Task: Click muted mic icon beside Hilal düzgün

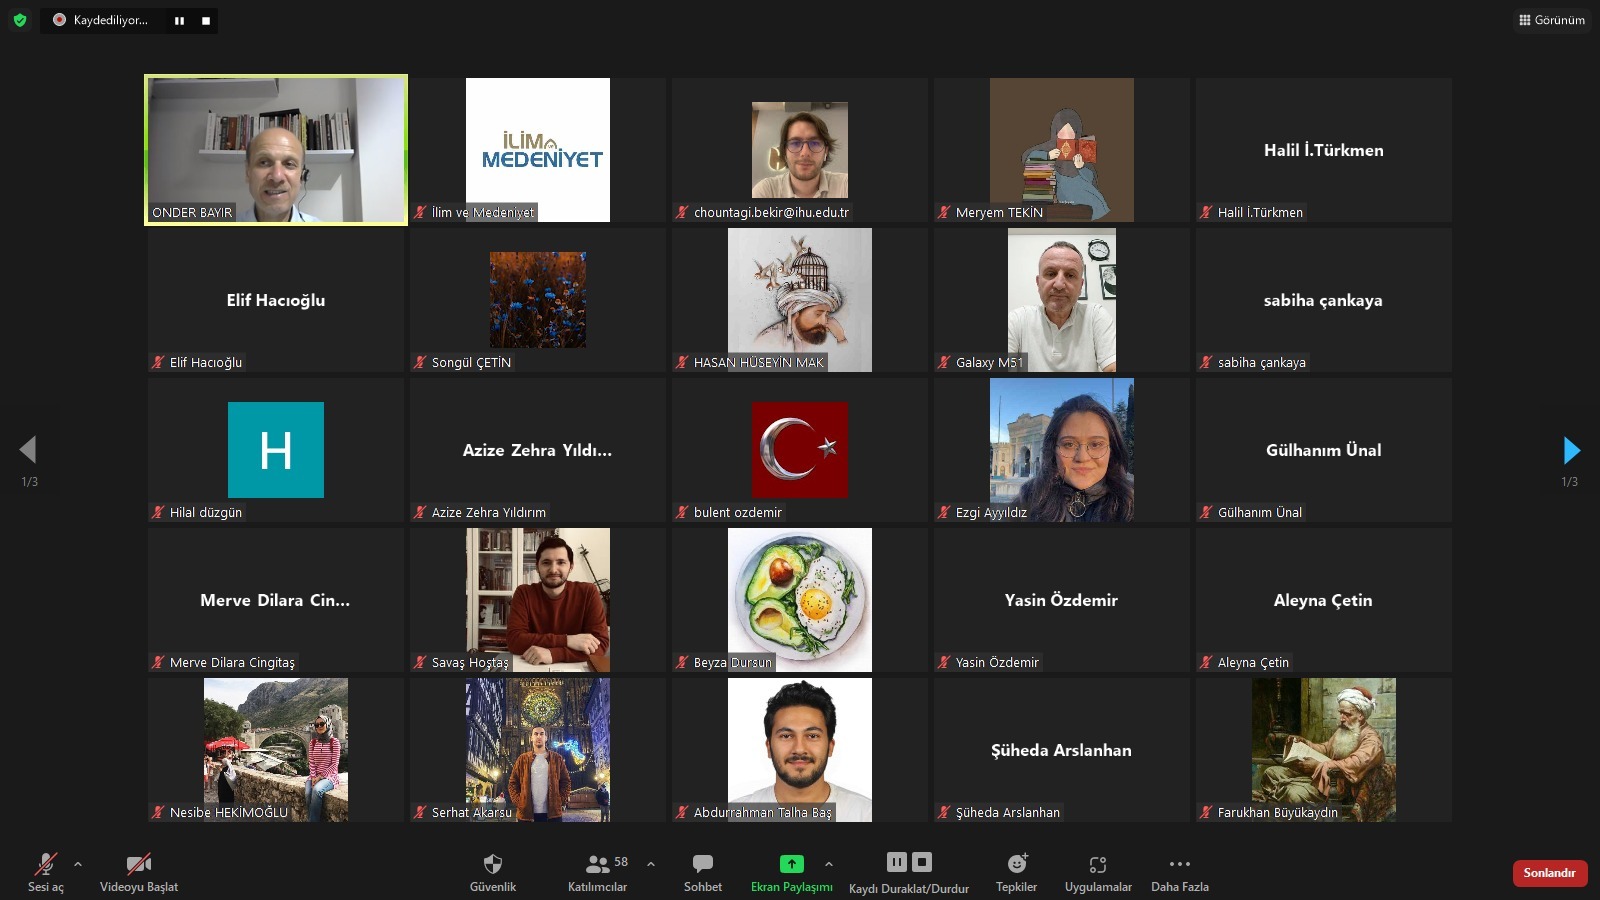Action: (158, 512)
